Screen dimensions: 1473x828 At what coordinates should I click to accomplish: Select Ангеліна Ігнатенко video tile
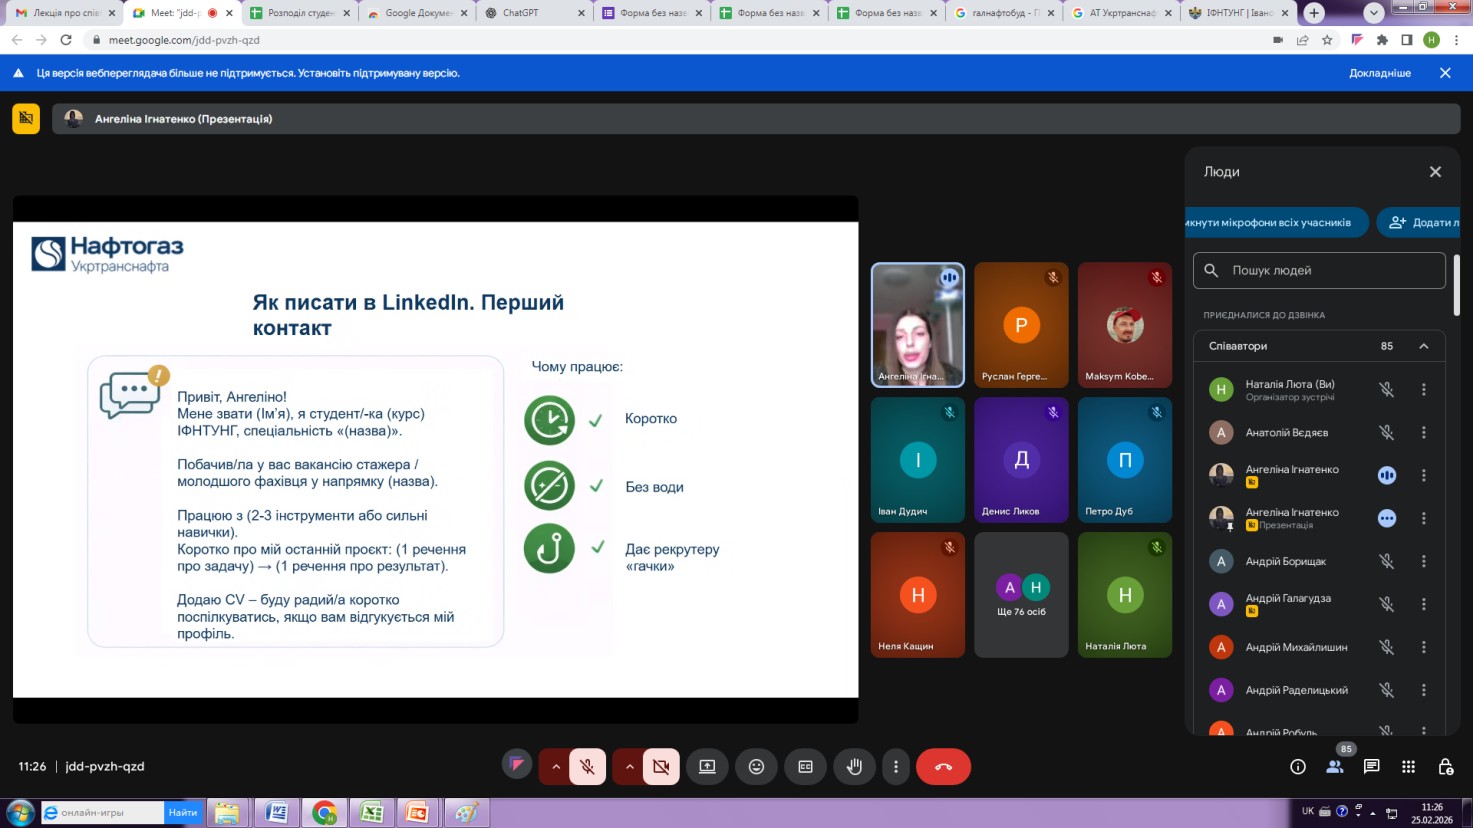[918, 325]
